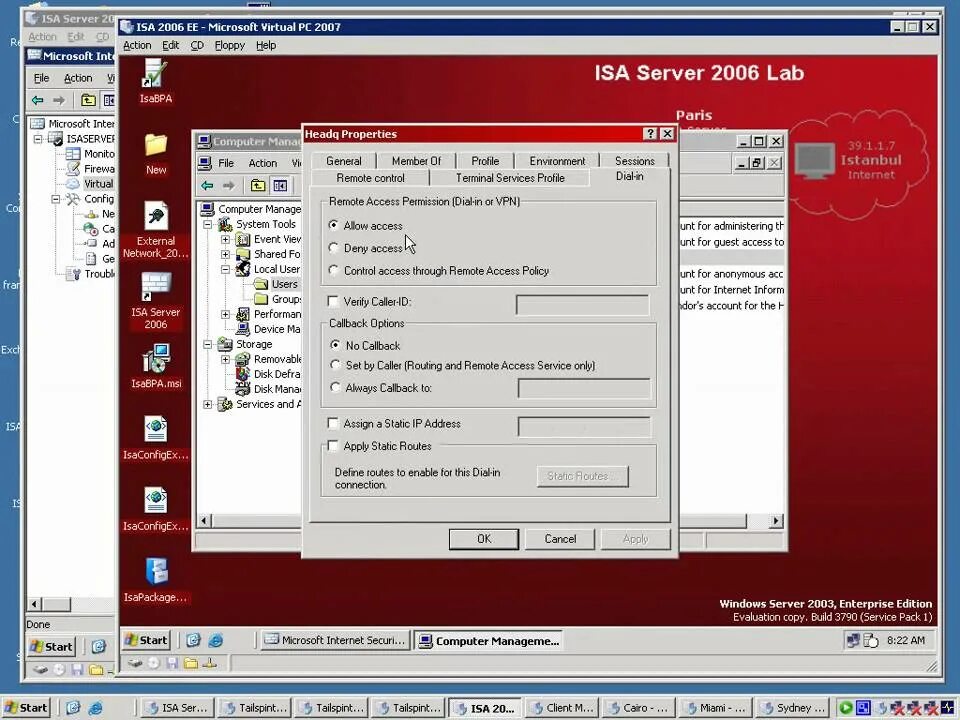Screen dimensions: 960x720
Task: Click the green icon in host system tray
Action: point(846,708)
